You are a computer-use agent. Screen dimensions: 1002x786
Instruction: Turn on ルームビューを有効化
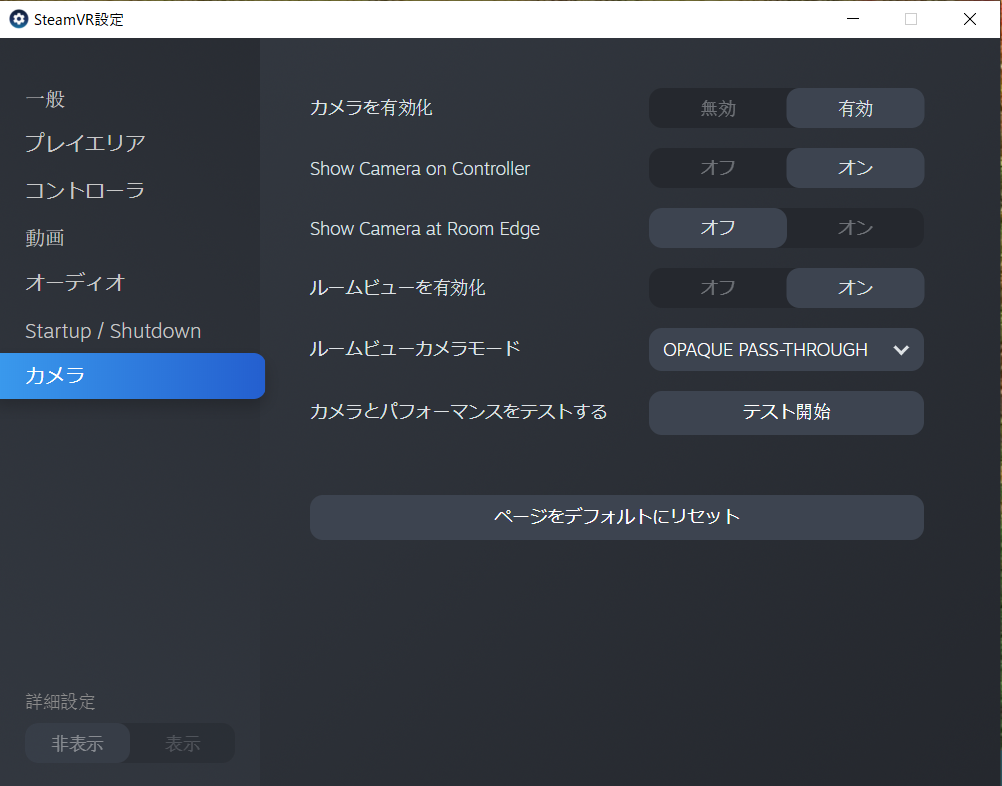[855, 288]
